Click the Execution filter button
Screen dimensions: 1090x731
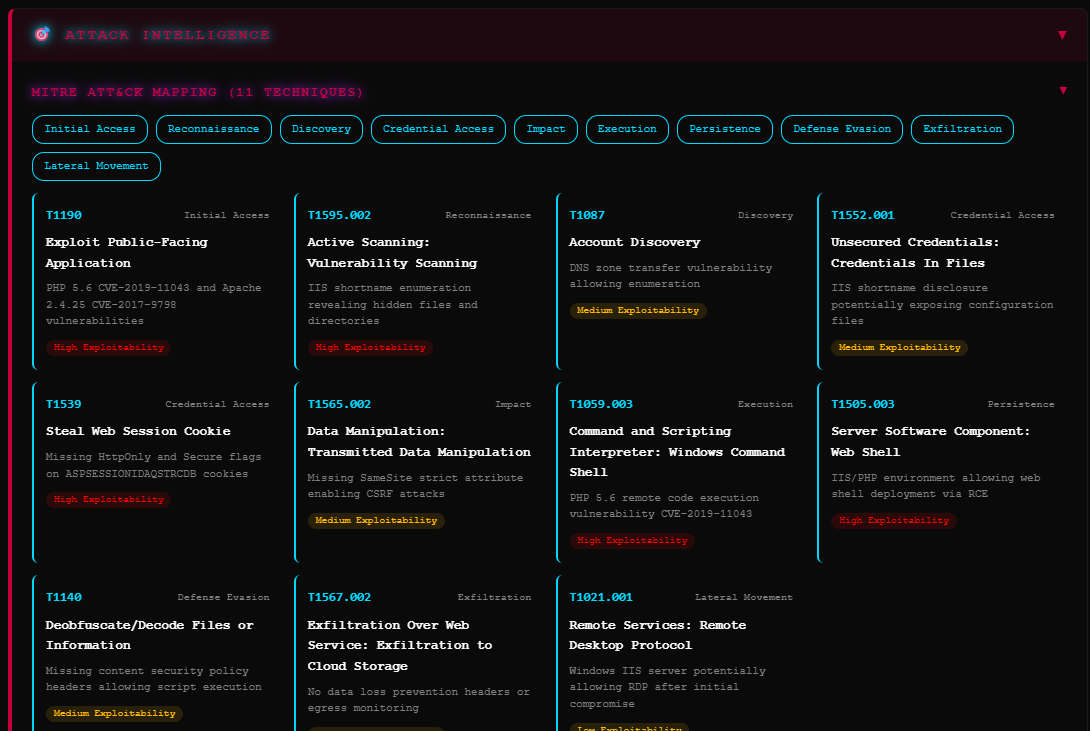[x=627, y=129]
